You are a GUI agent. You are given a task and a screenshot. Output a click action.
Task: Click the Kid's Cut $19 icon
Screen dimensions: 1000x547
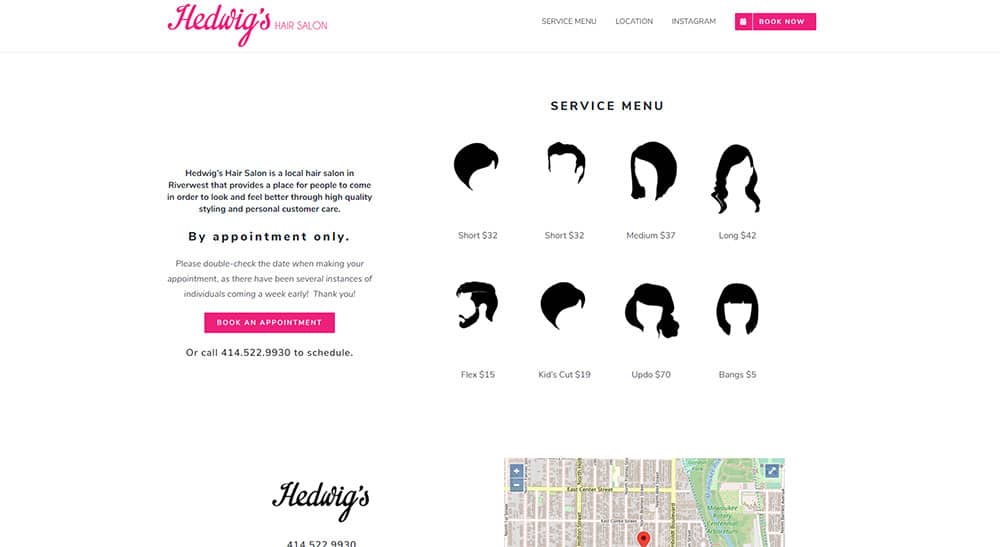562,305
